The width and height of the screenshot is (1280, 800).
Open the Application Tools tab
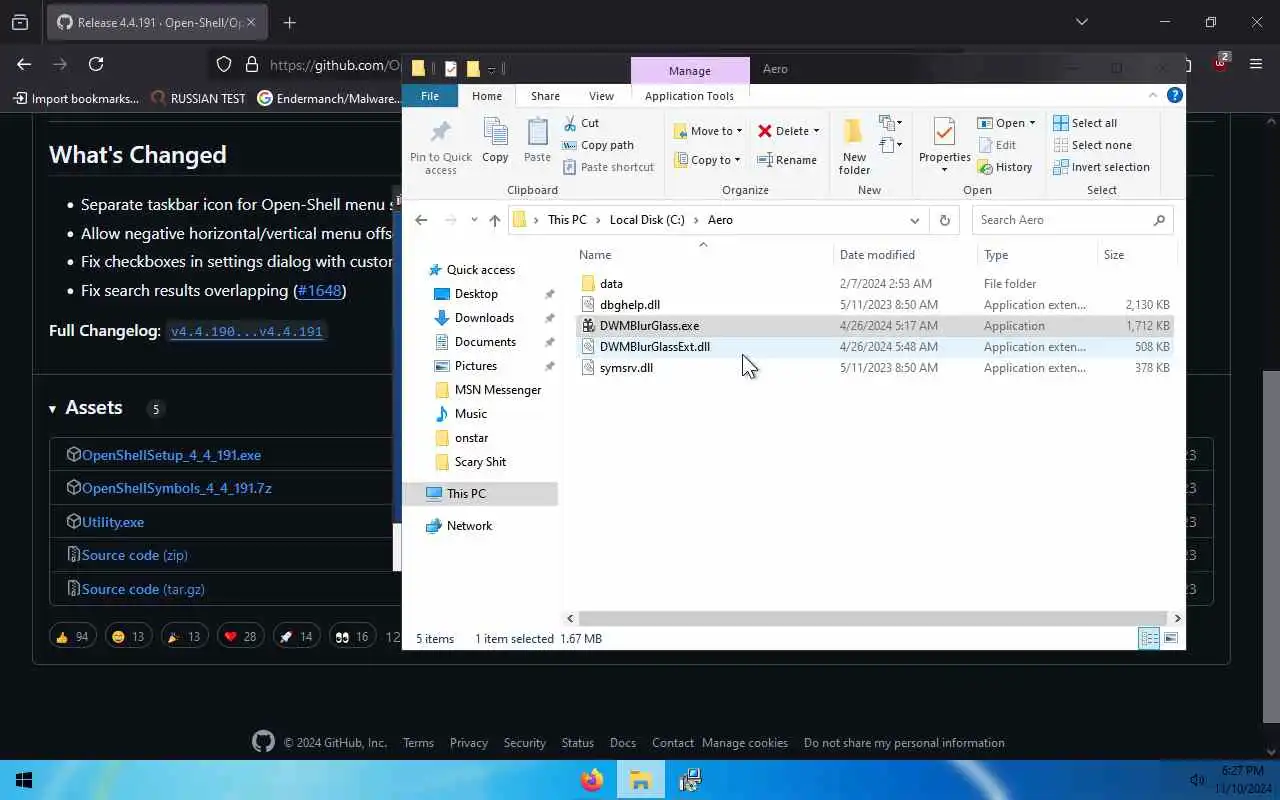689,96
